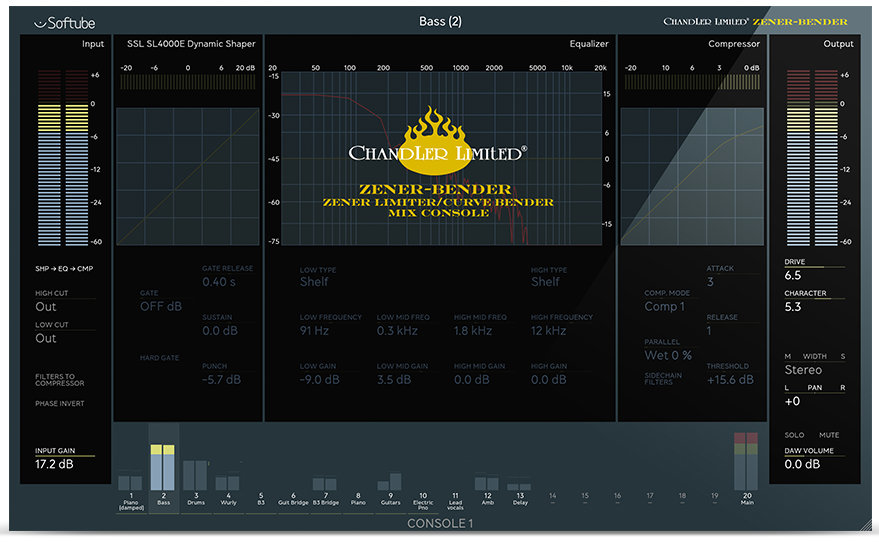Viewport: 879px width, 542px height.
Task: Click the Parallel 'Wet 0 %' value
Action: click(x=668, y=355)
